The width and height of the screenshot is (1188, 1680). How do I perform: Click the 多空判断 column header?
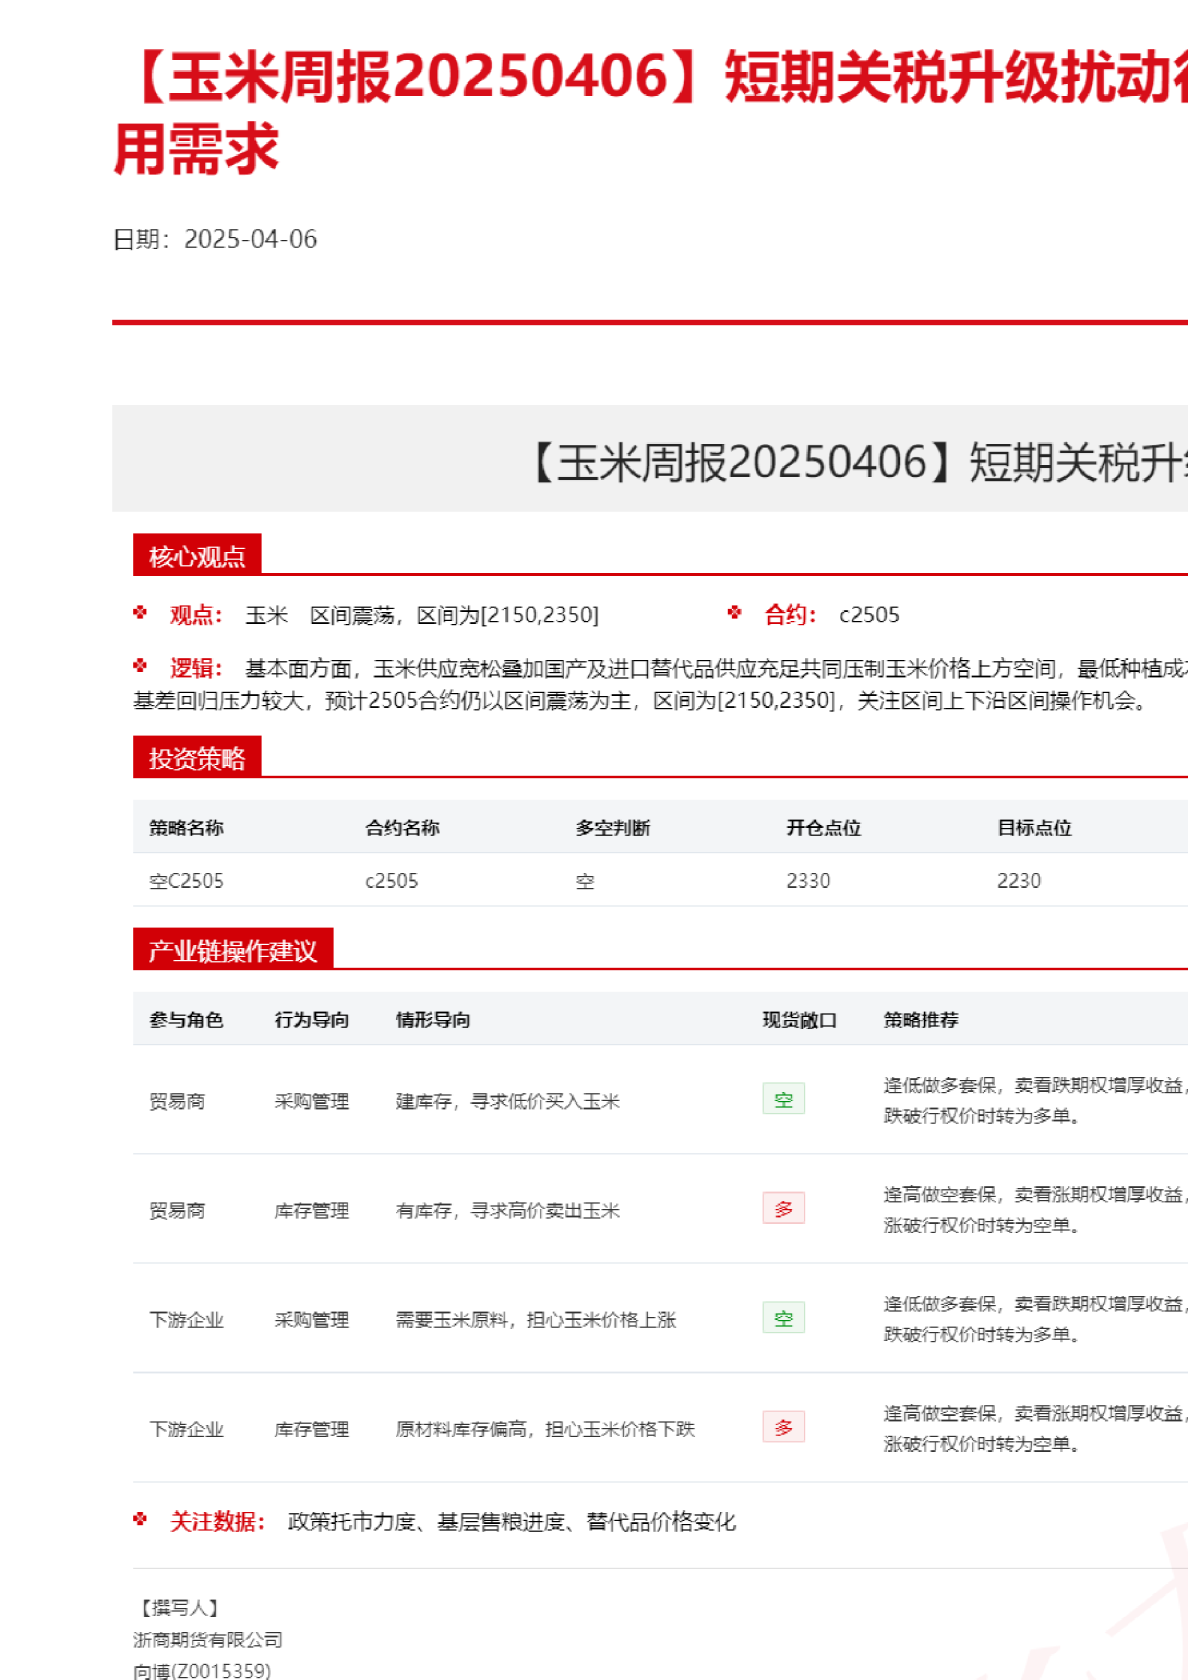(x=613, y=828)
